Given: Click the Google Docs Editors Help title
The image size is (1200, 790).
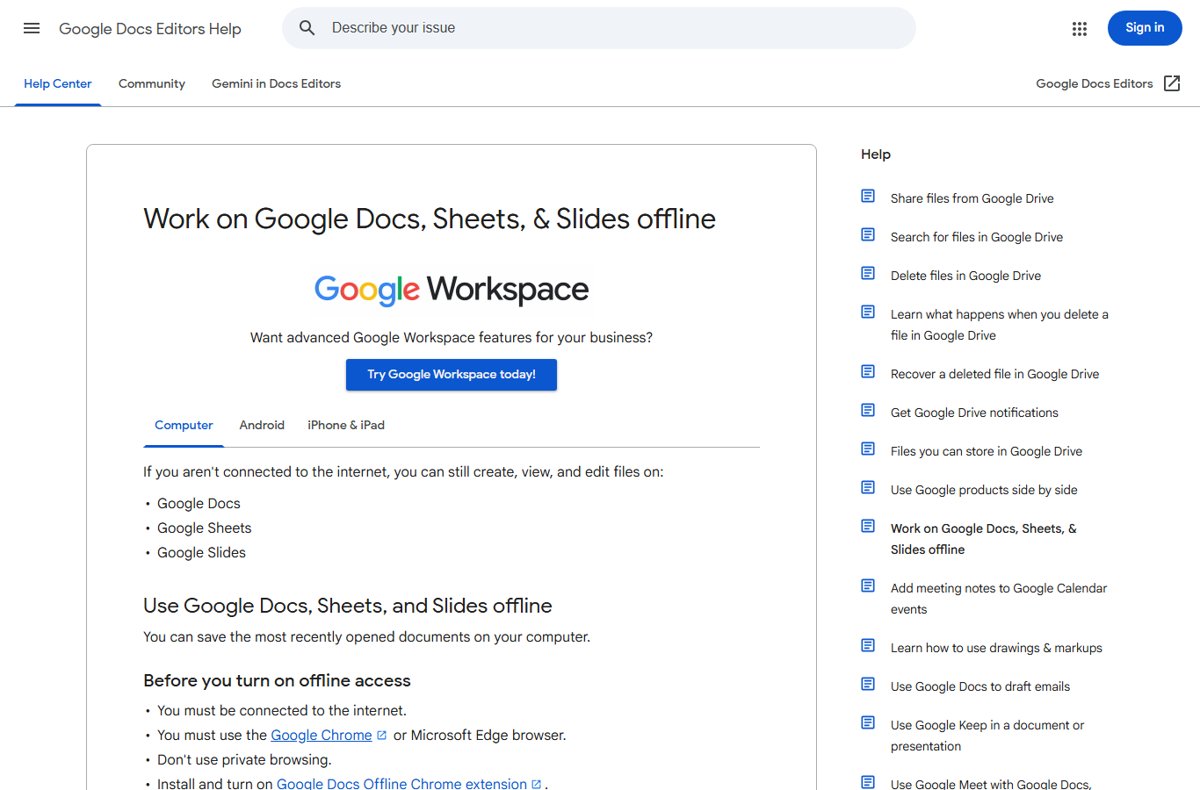Looking at the screenshot, I should (x=150, y=29).
